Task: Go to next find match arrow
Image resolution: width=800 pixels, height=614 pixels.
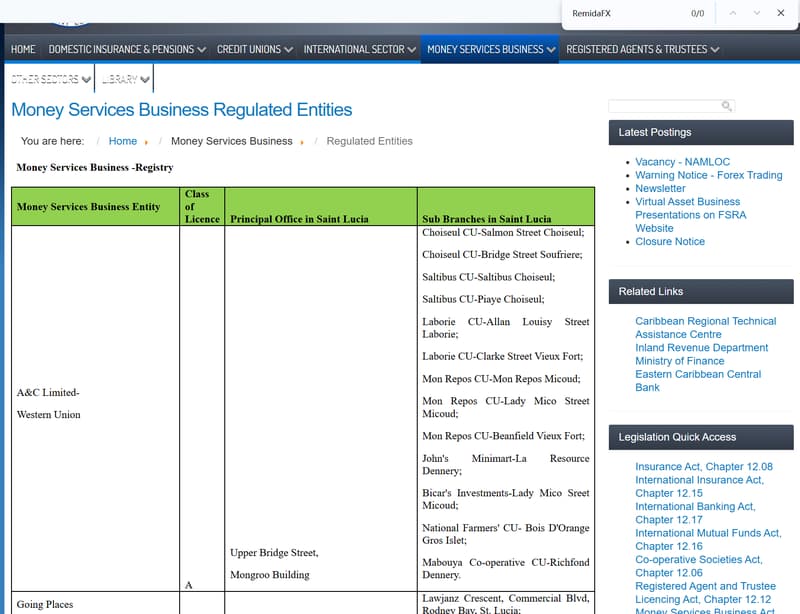Action: pyautogui.click(x=757, y=13)
